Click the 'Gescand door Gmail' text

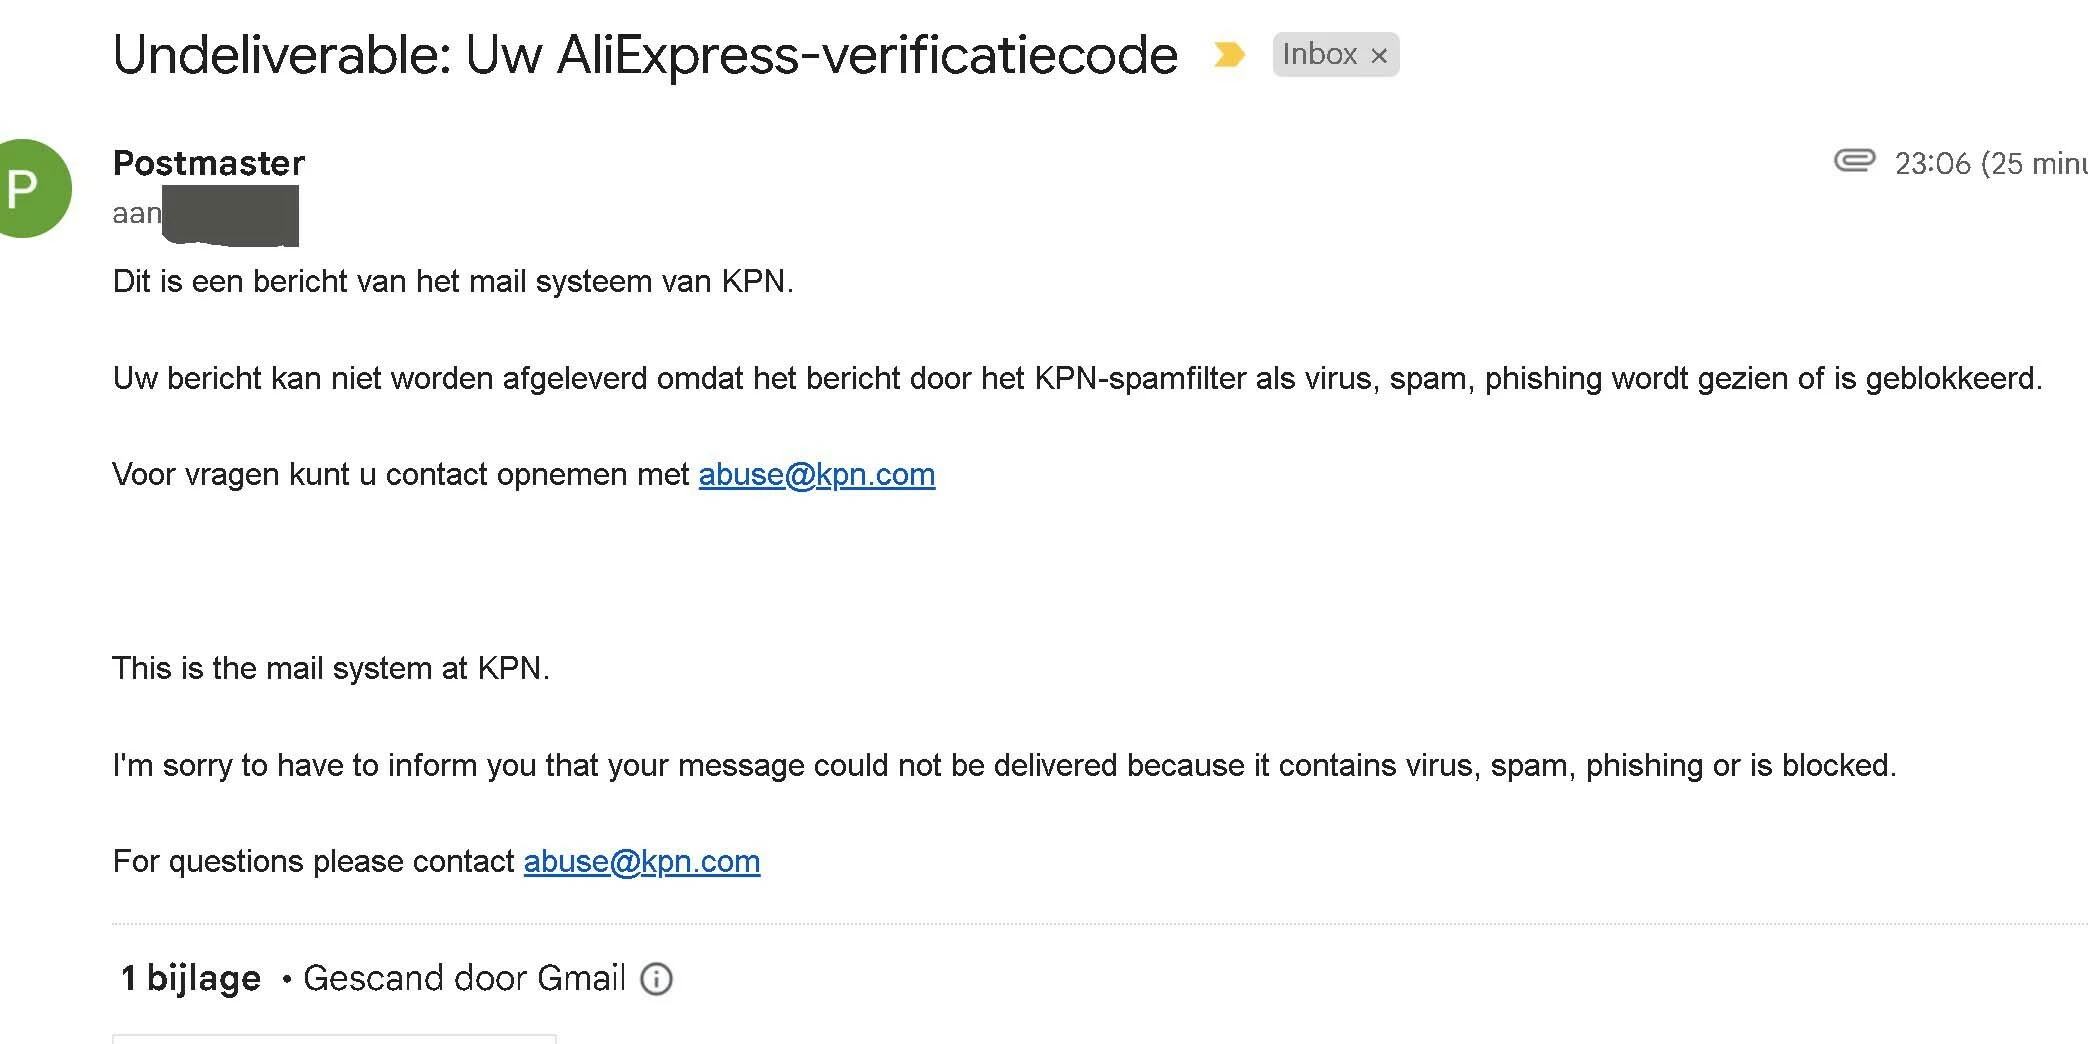pyautogui.click(x=464, y=978)
